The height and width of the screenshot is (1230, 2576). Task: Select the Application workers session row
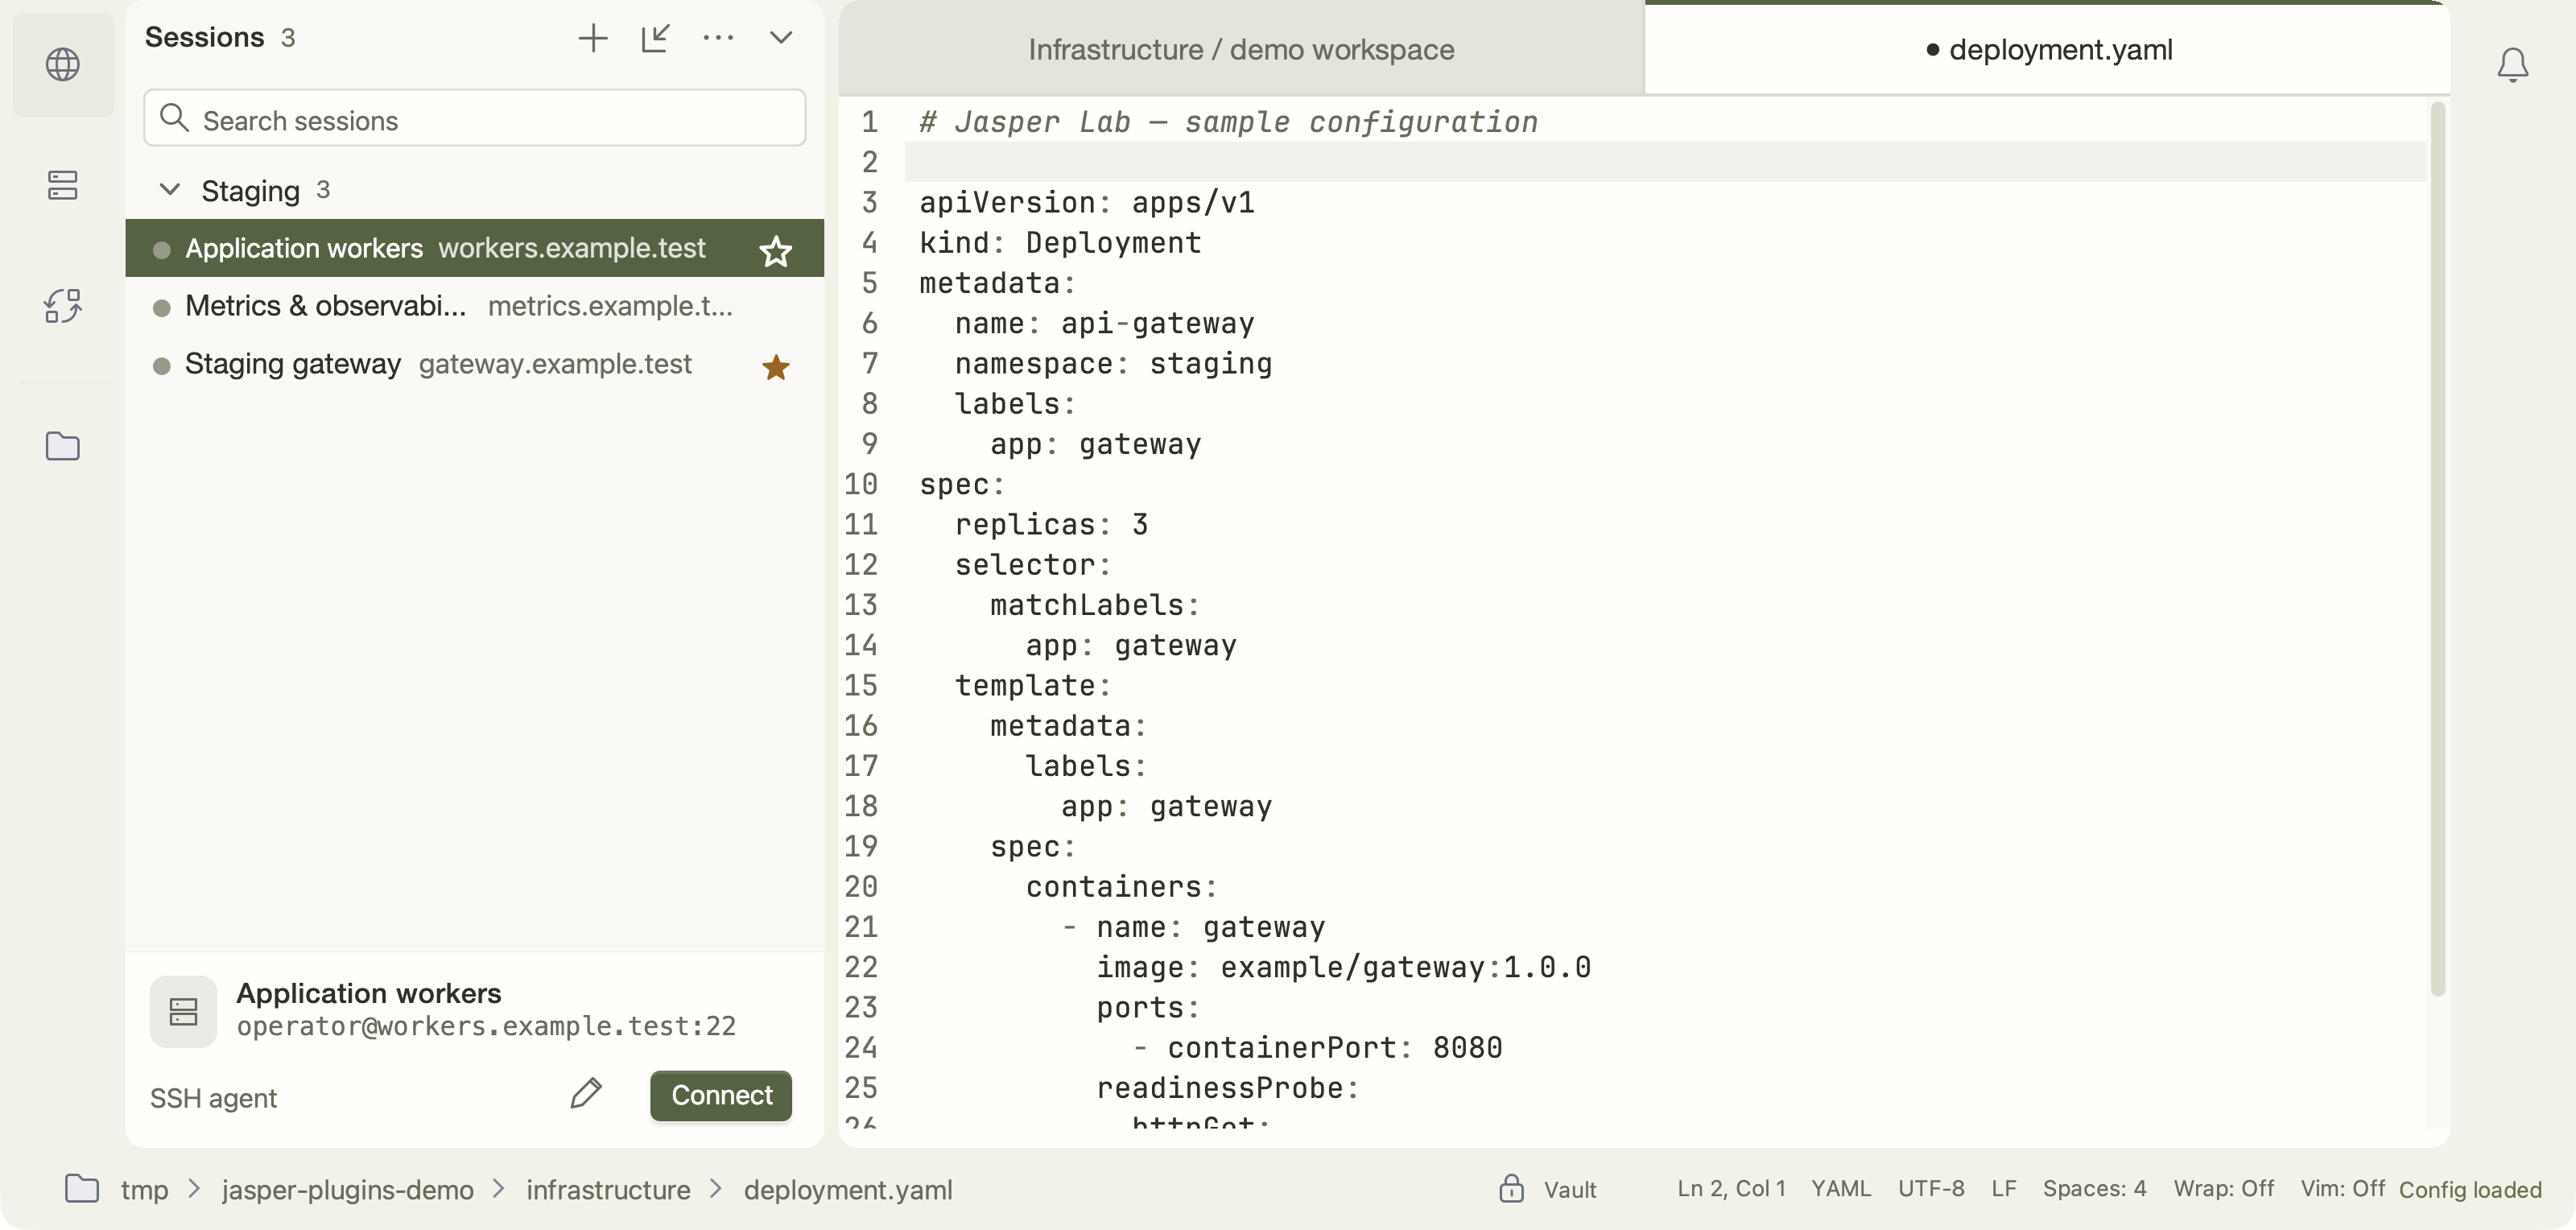pyautogui.click(x=474, y=248)
